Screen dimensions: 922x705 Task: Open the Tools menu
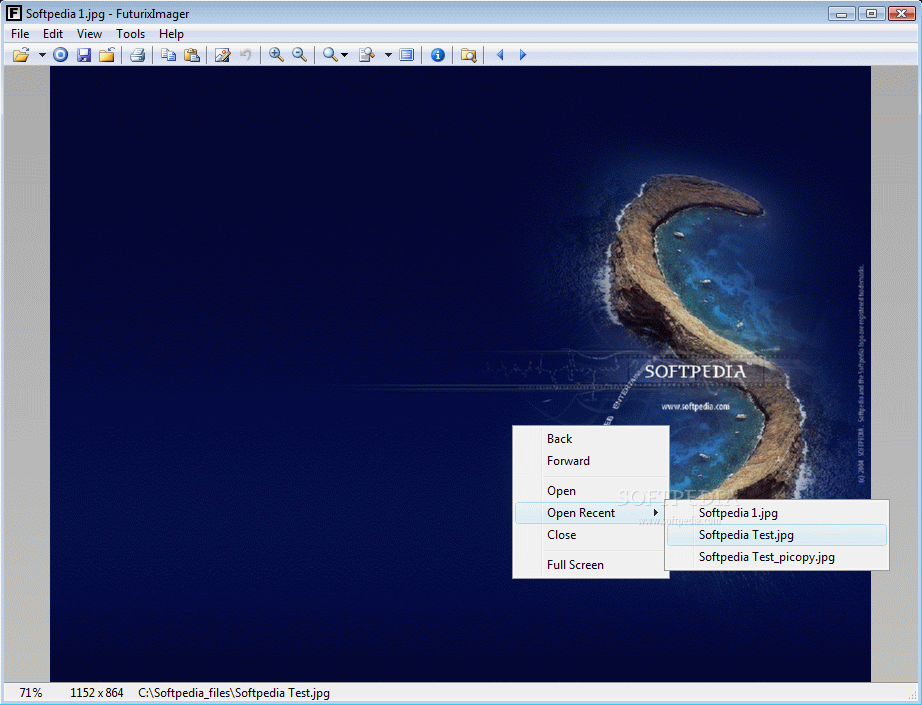pos(131,34)
